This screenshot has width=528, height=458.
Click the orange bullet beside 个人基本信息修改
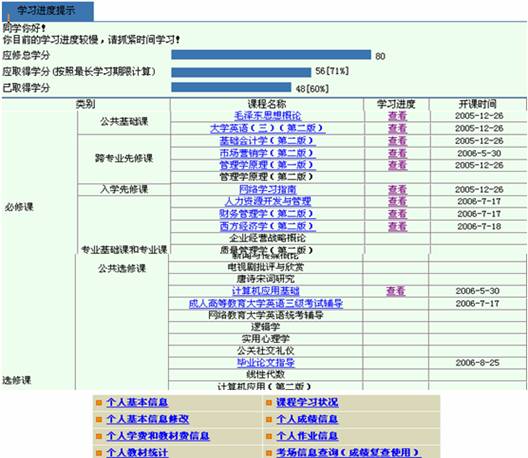point(99,419)
